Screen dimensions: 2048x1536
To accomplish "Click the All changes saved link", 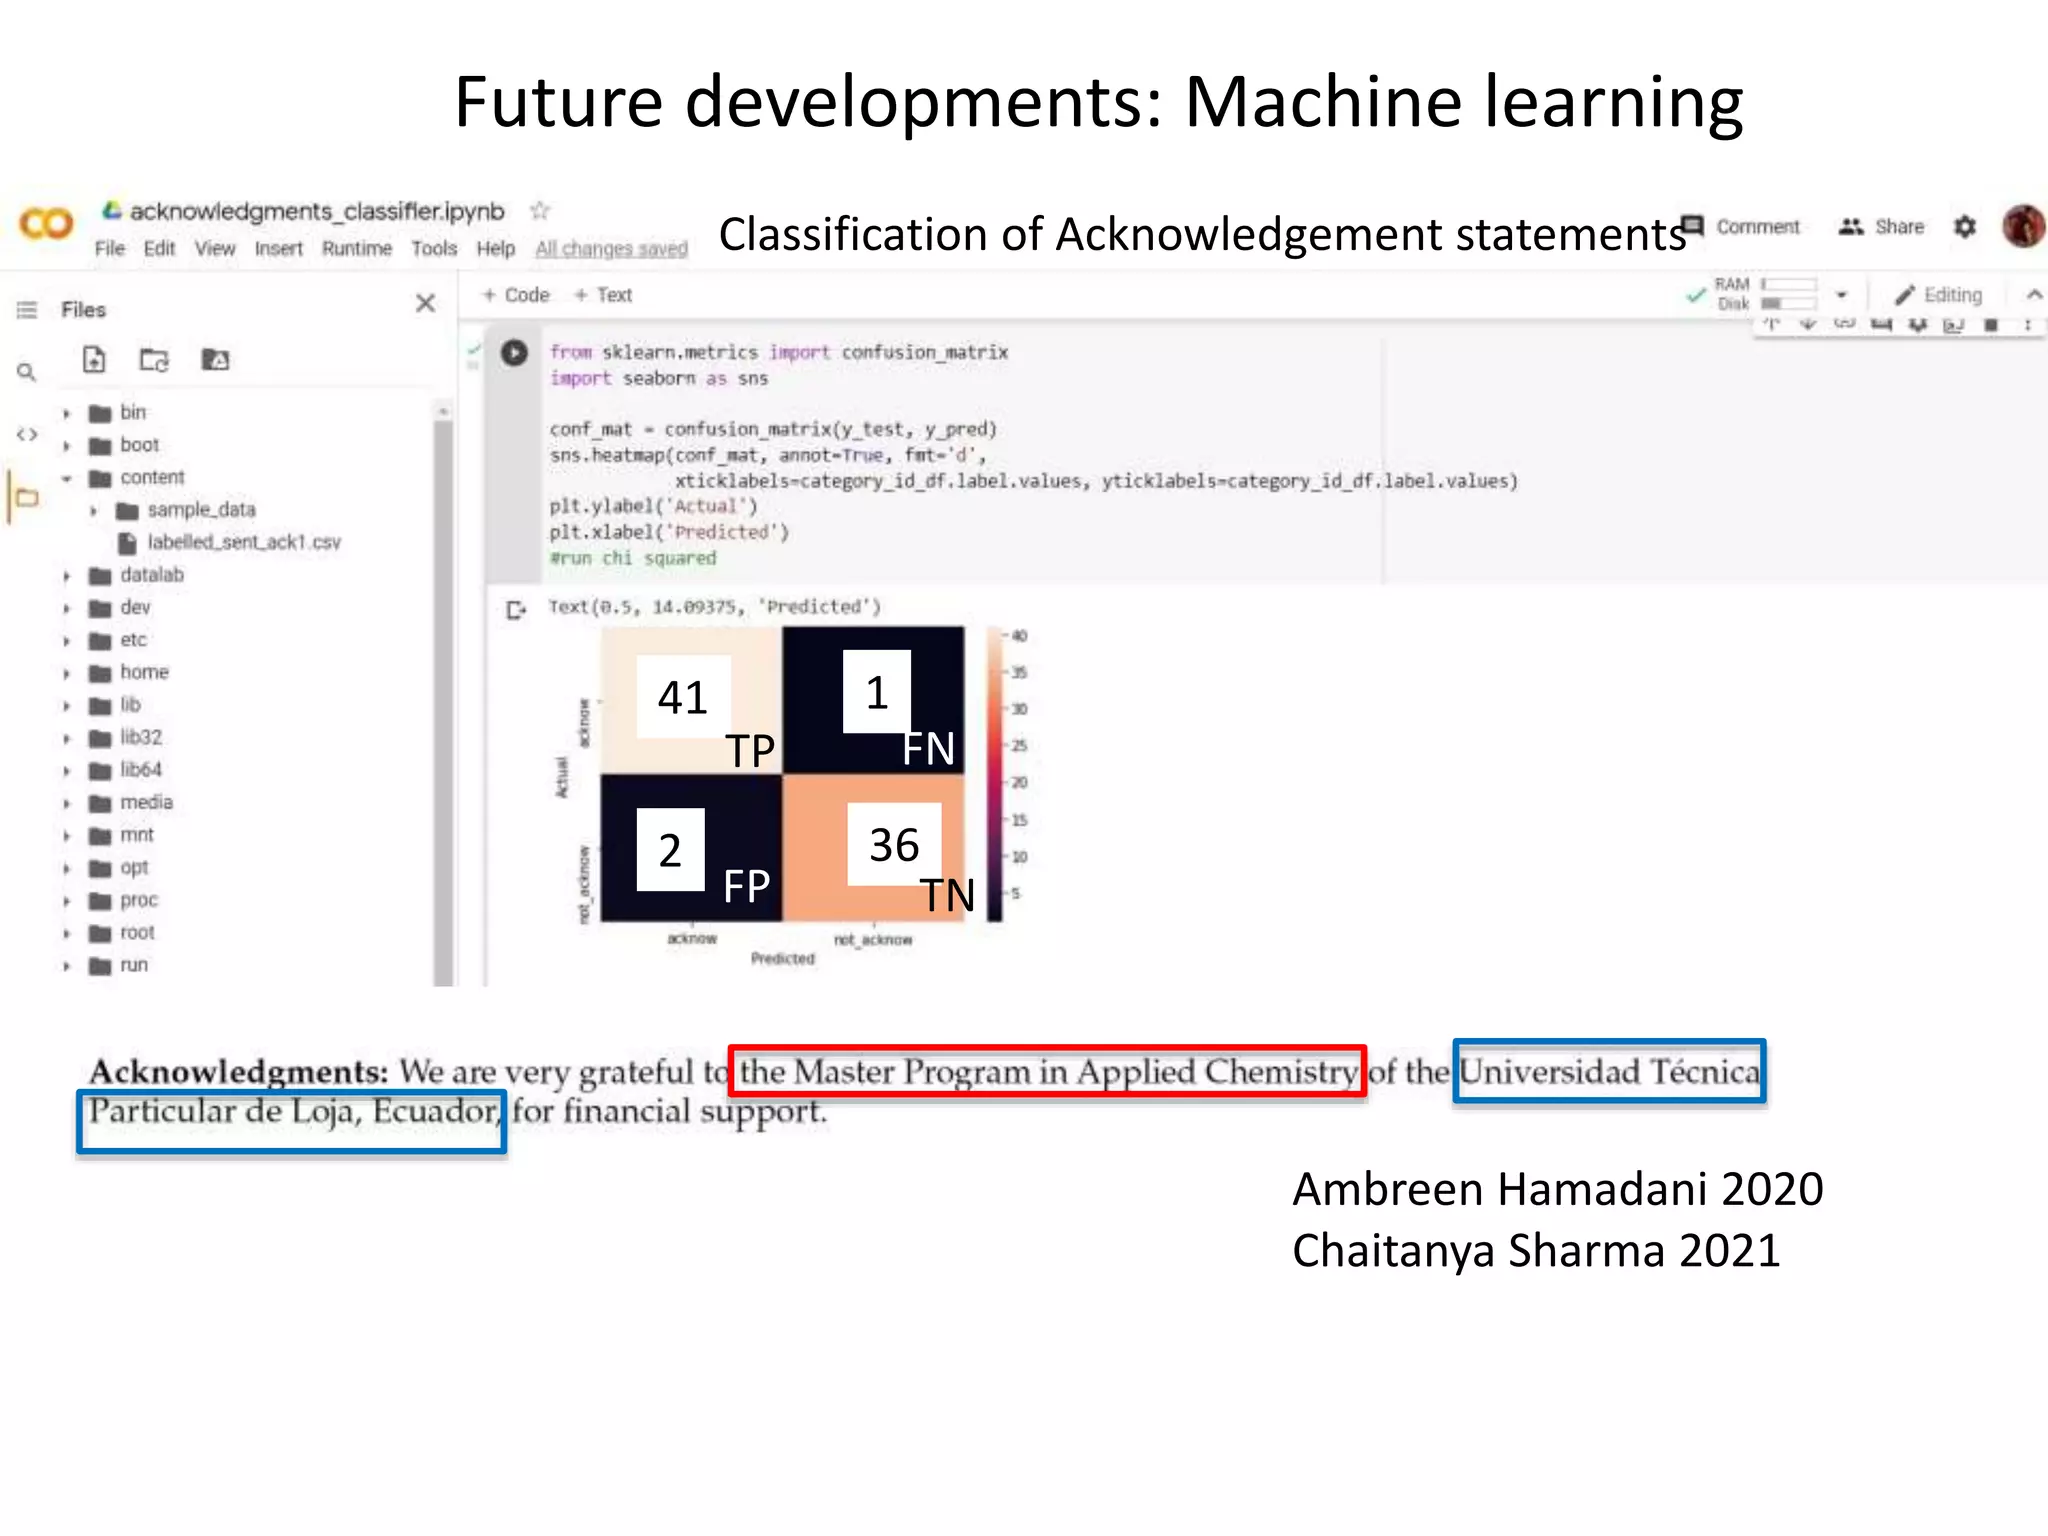I will coord(611,249).
